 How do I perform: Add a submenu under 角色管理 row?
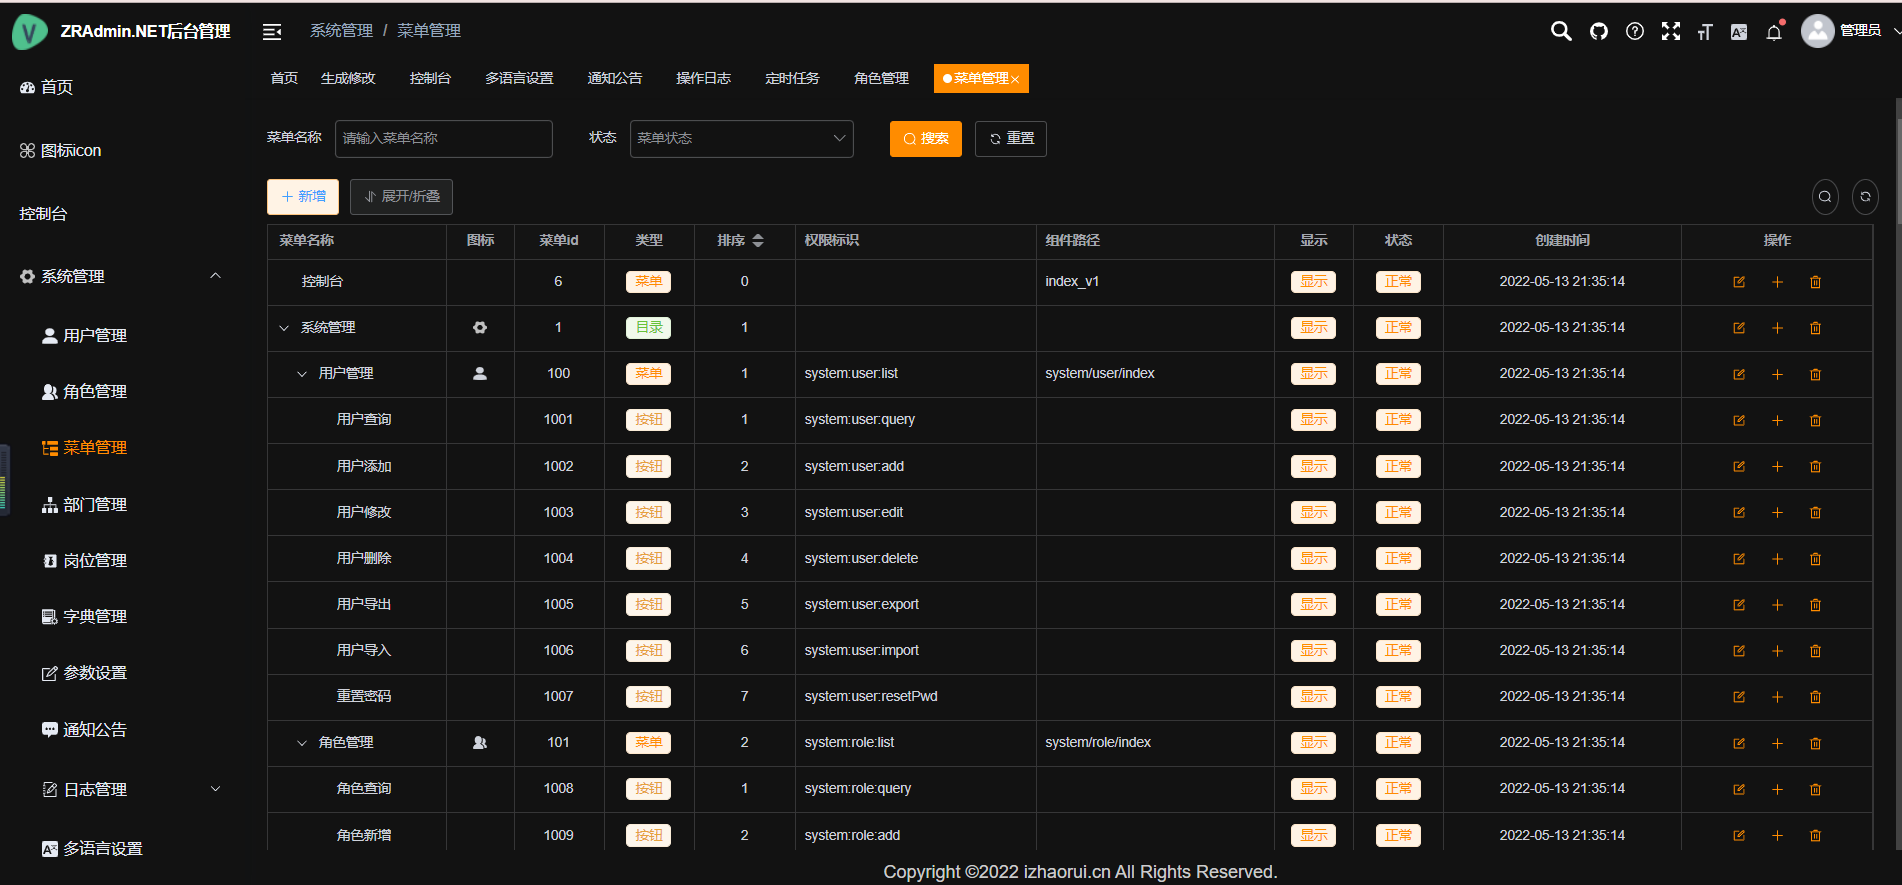[1777, 743]
